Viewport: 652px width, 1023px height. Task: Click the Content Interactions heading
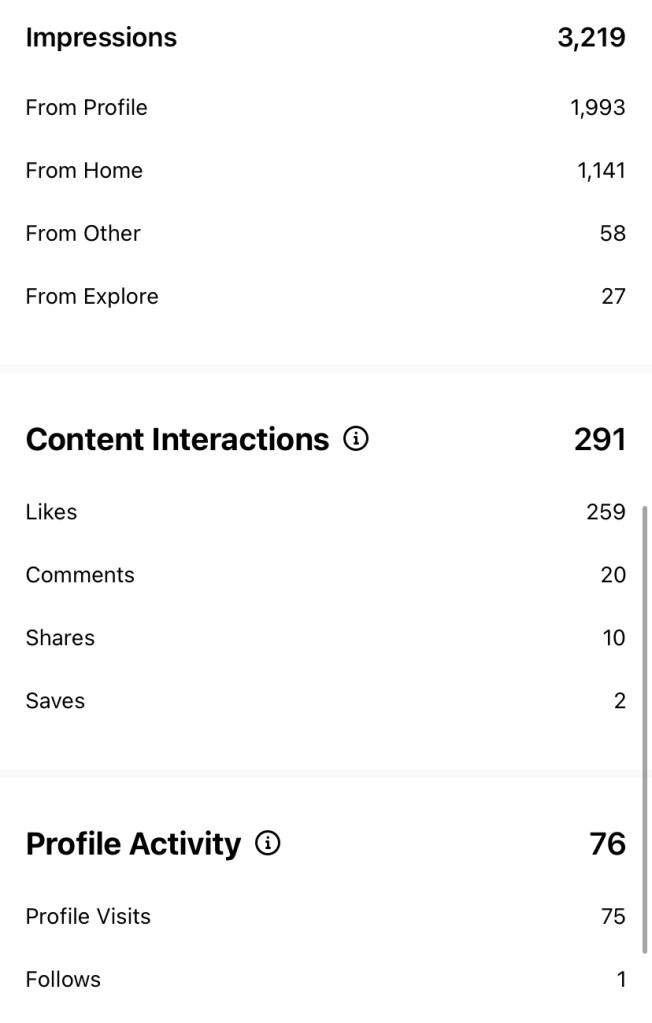tap(177, 440)
